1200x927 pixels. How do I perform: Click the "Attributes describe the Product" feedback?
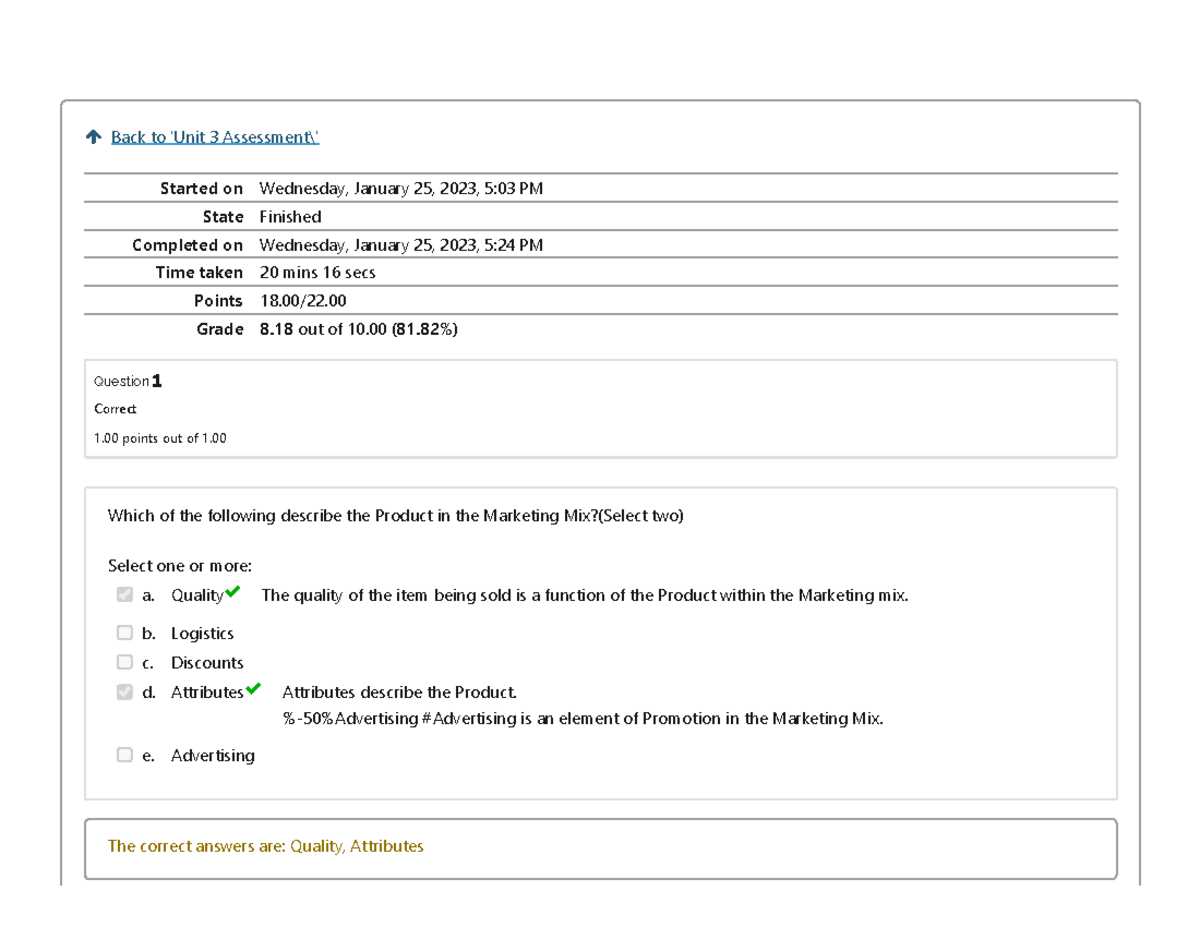(400, 692)
